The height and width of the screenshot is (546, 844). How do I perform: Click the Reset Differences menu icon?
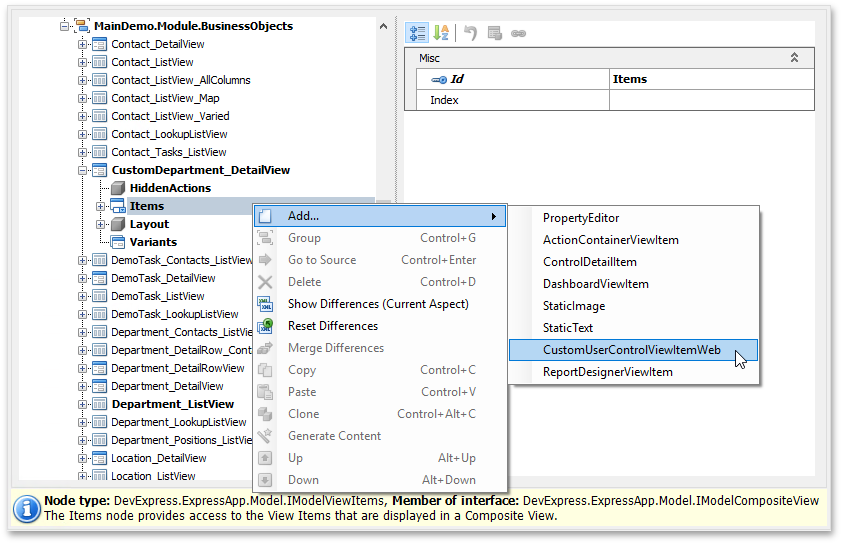point(265,326)
